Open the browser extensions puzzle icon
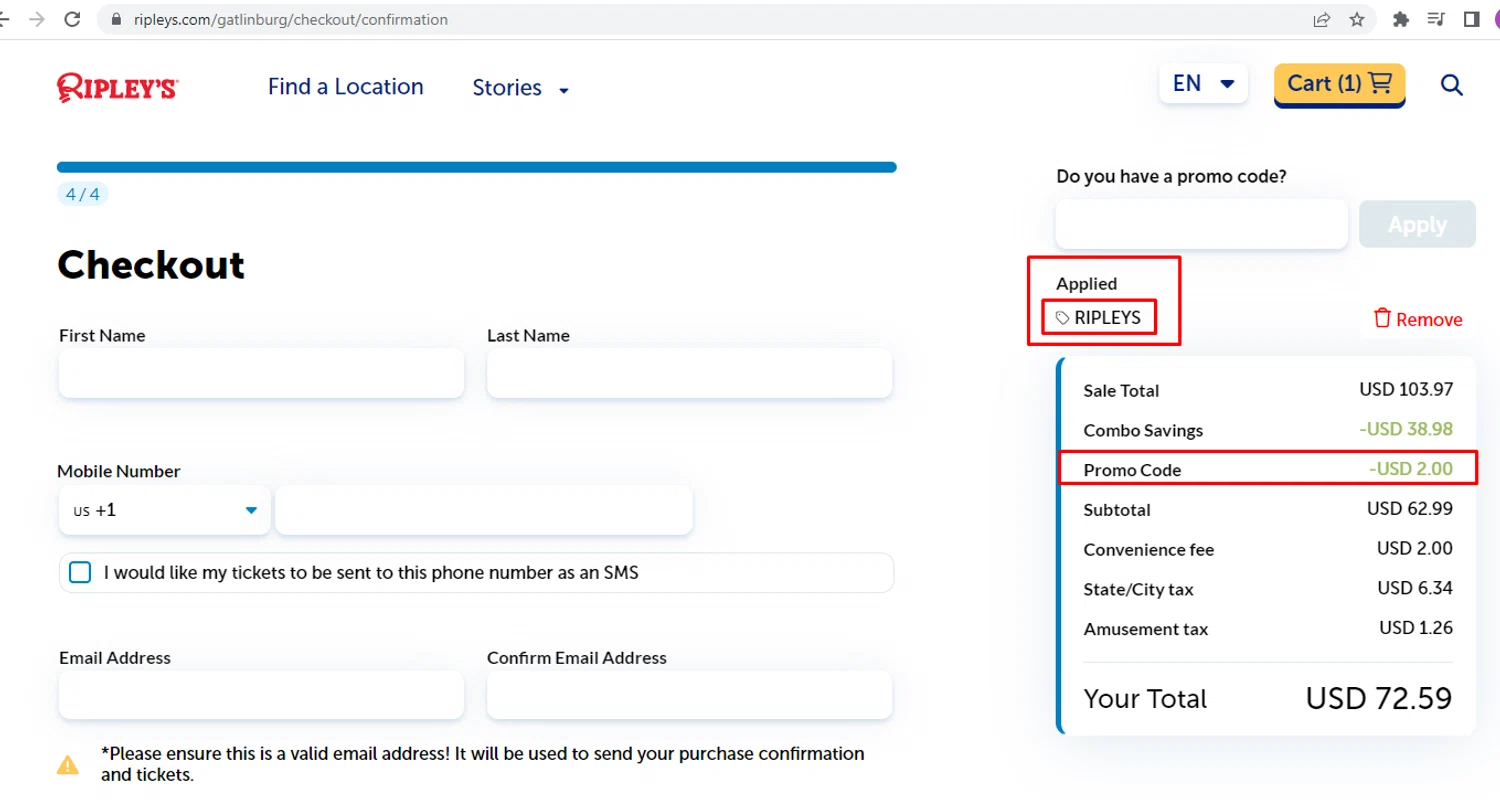The image size is (1500, 800). (x=1401, y=19)
